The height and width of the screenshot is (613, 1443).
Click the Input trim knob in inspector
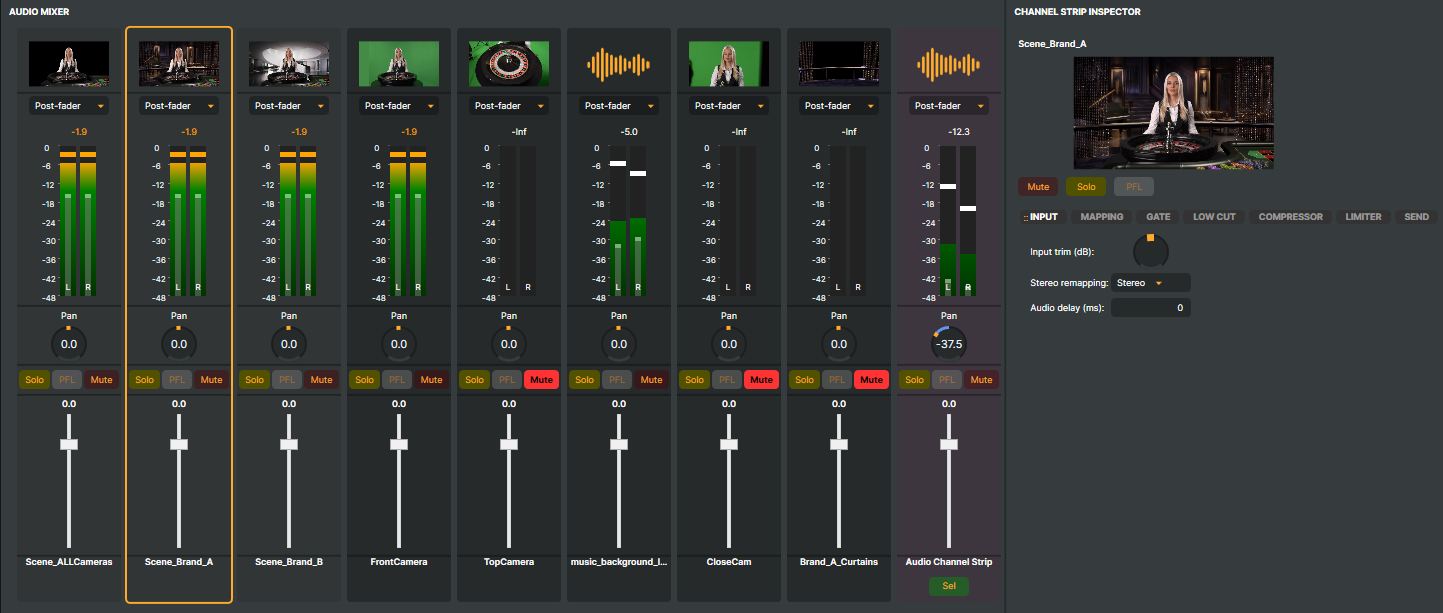pyautogui.click(x=1150, y=251)
